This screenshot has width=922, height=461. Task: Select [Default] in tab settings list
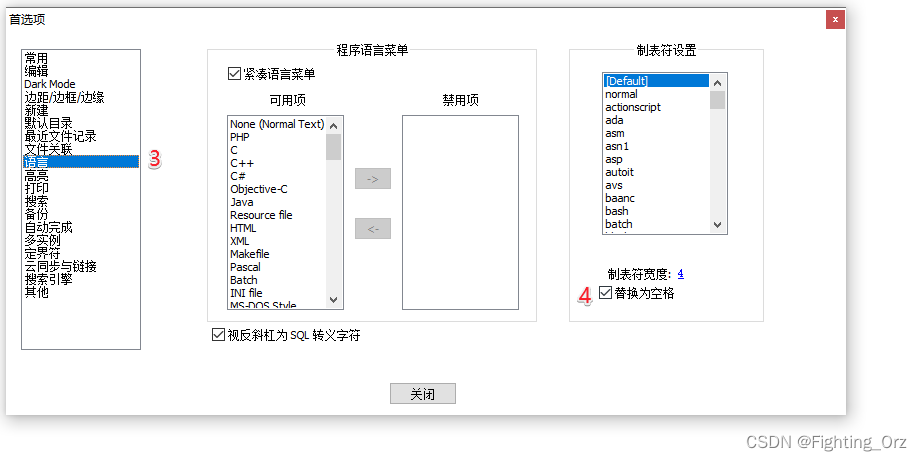pos(656,81)
